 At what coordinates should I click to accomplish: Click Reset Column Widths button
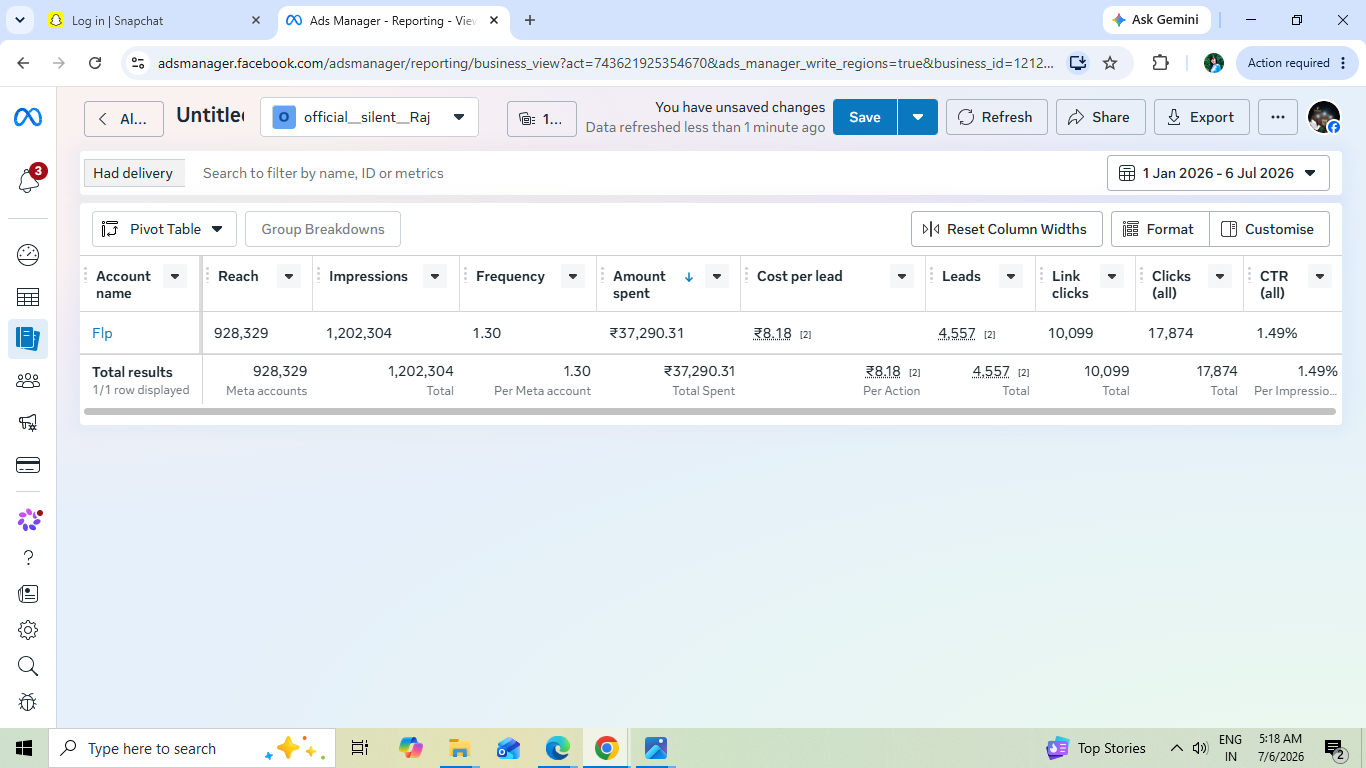pyautogui.click(x=1006, y=229)
